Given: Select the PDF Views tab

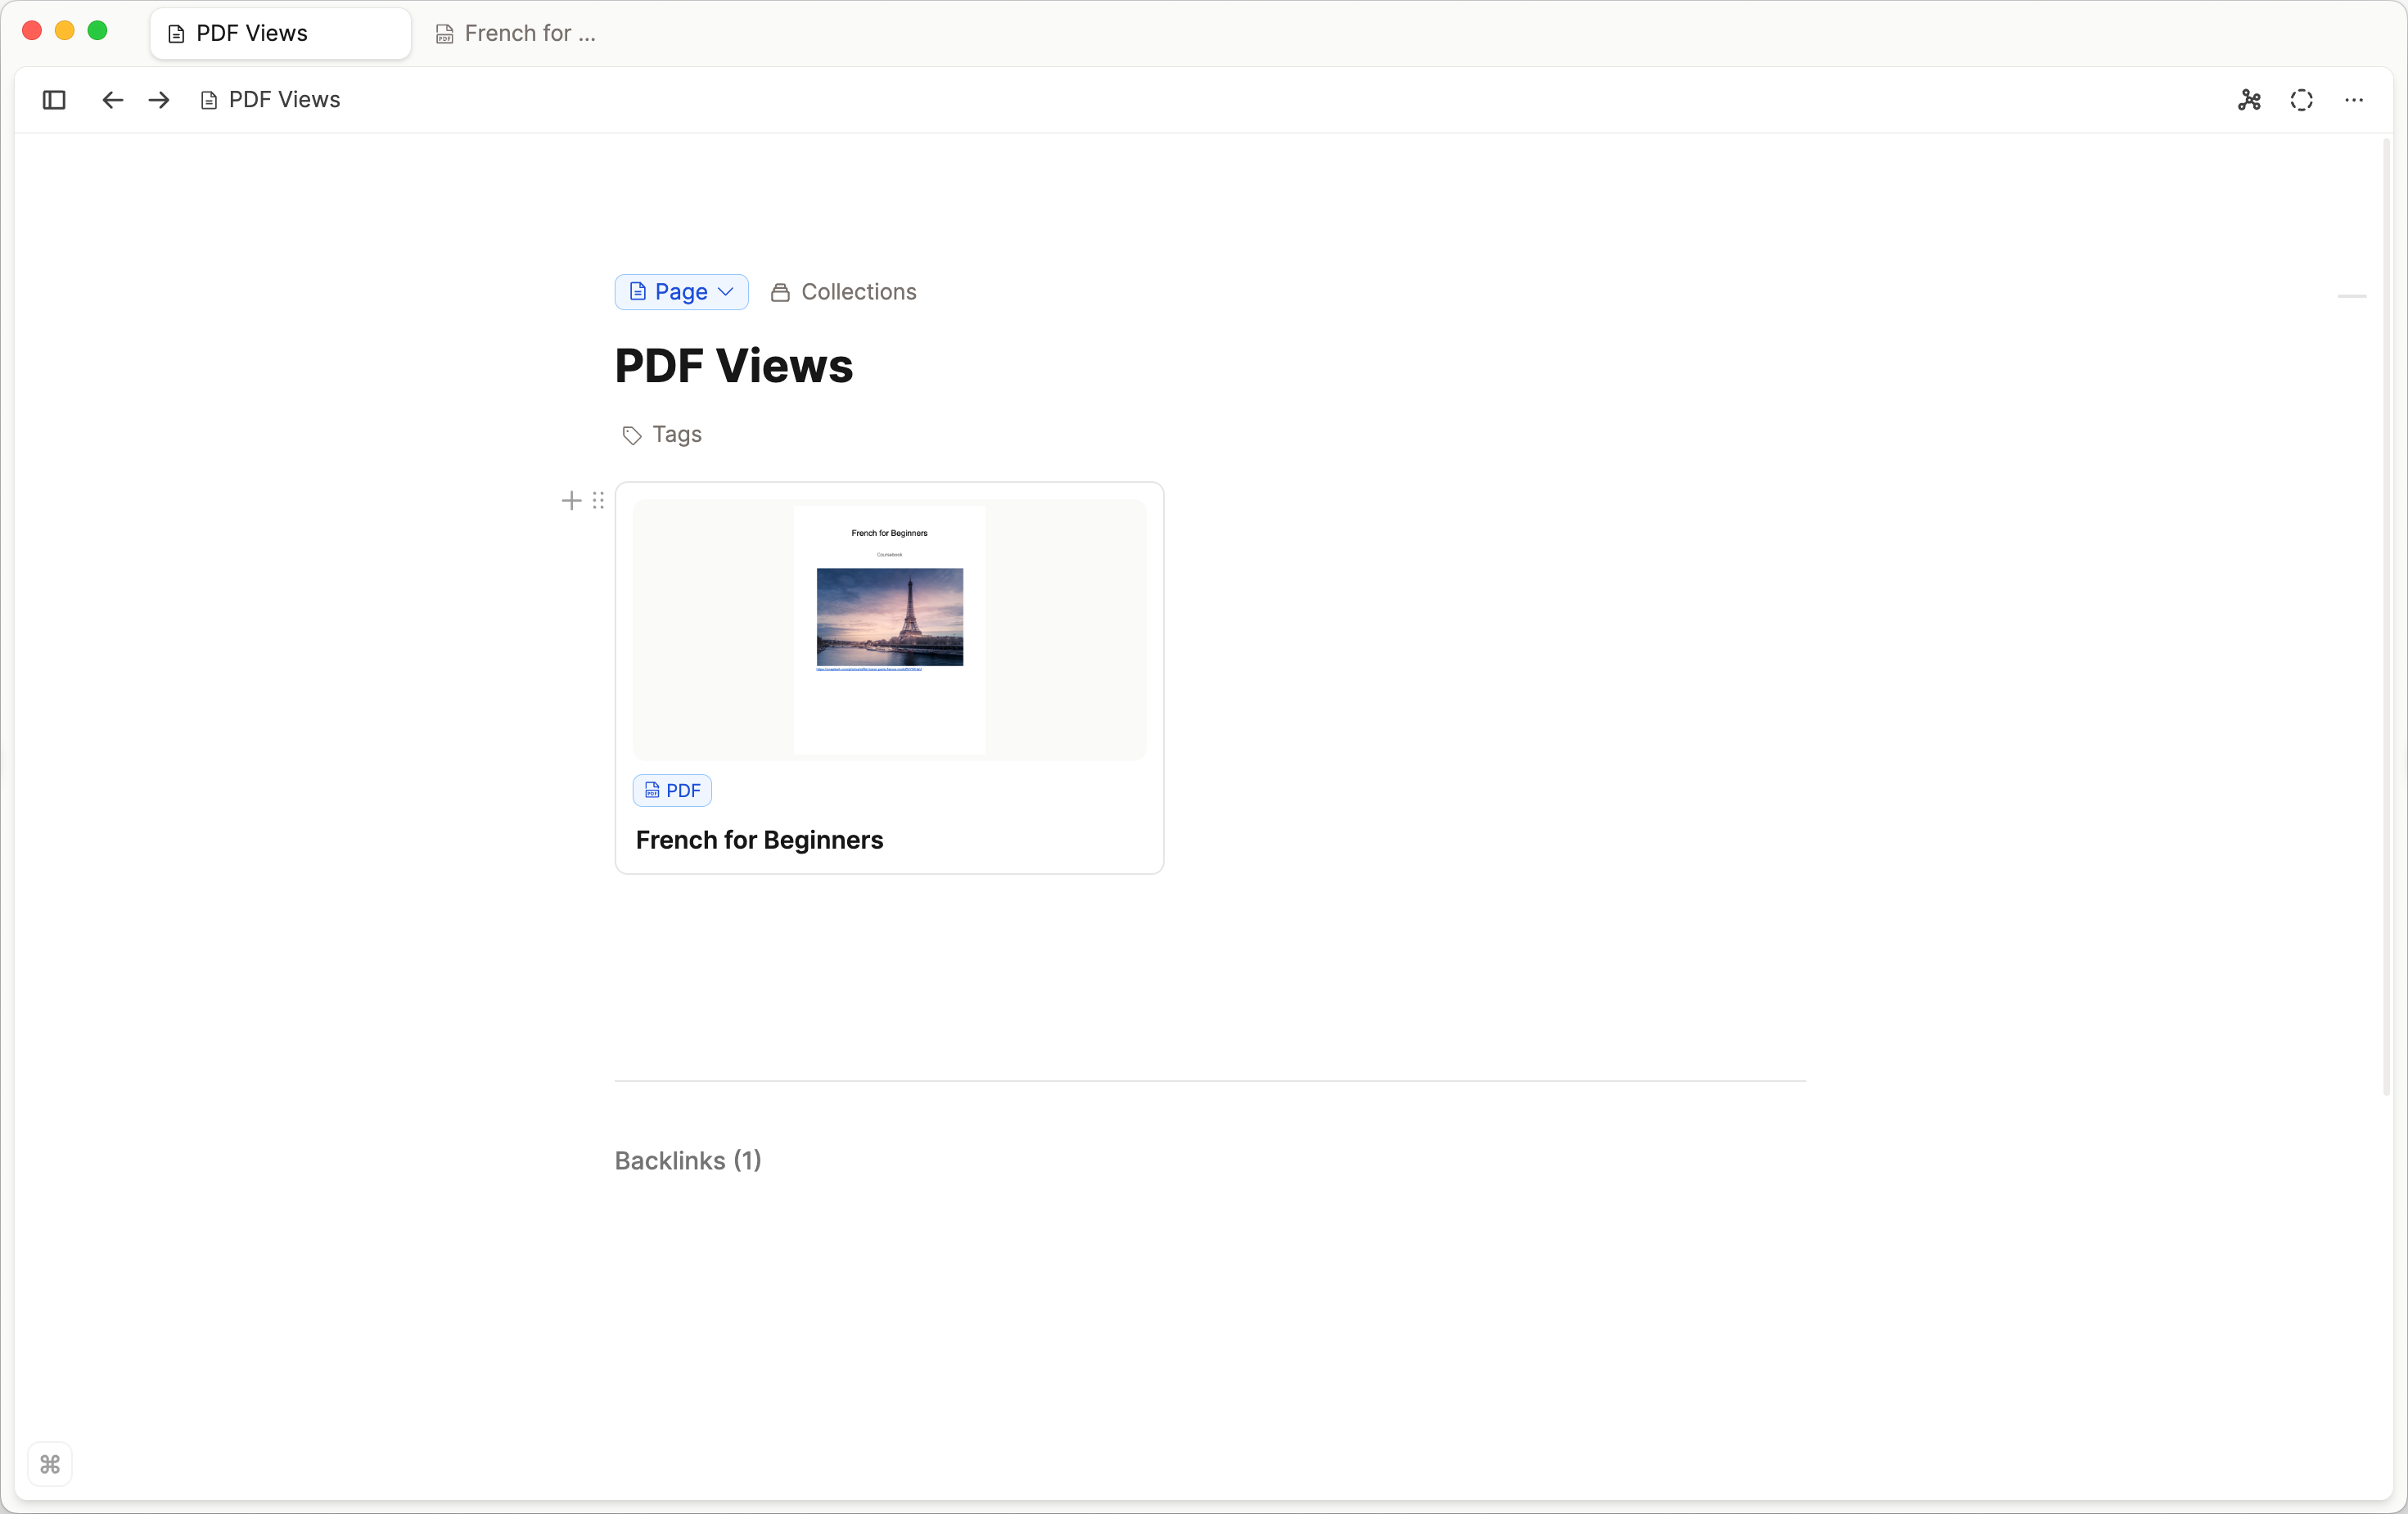Looking at the screenshot, I should 252,34.
